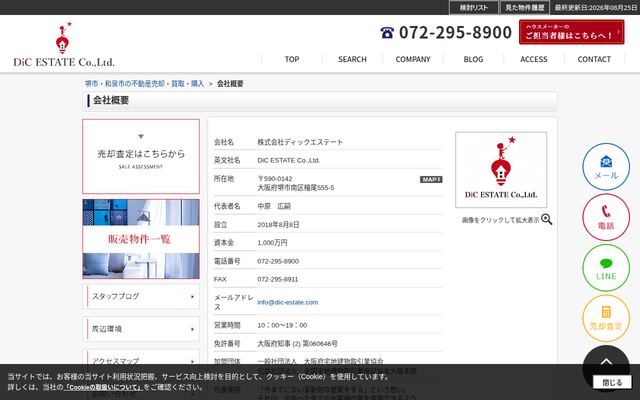Click the ハウスメーカーのご担当者様はこちらへ red banner
The image size is (640, 400).
571,32
